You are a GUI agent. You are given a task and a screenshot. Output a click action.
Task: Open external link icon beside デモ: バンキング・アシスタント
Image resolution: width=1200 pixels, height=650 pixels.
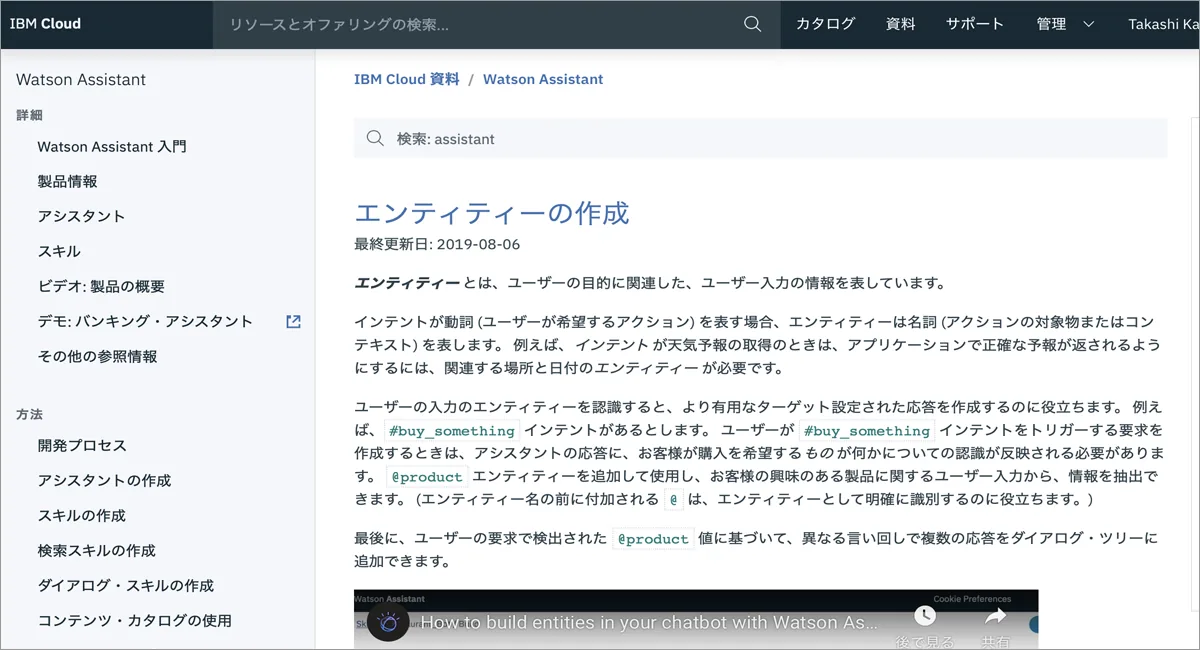coord(293,322)
